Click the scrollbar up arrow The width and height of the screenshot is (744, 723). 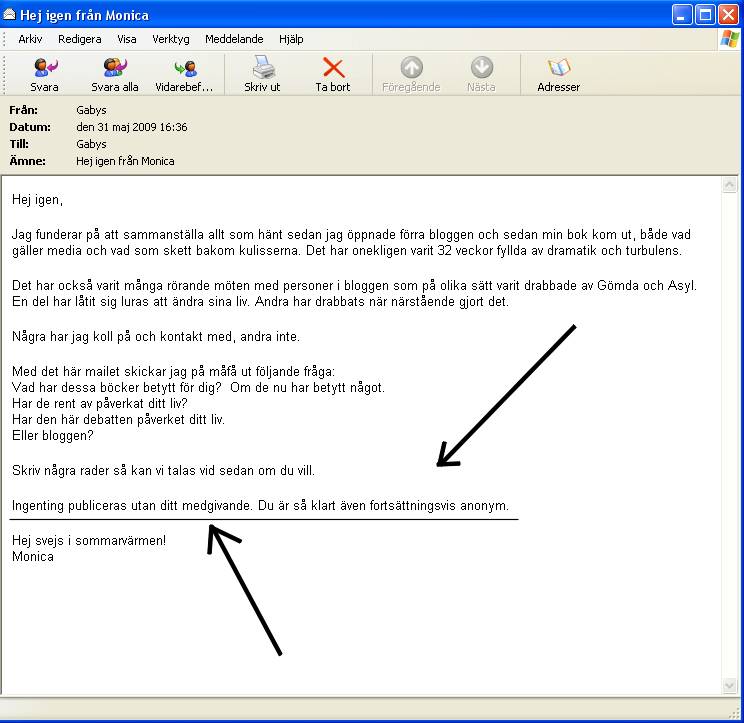coord(729,185)
